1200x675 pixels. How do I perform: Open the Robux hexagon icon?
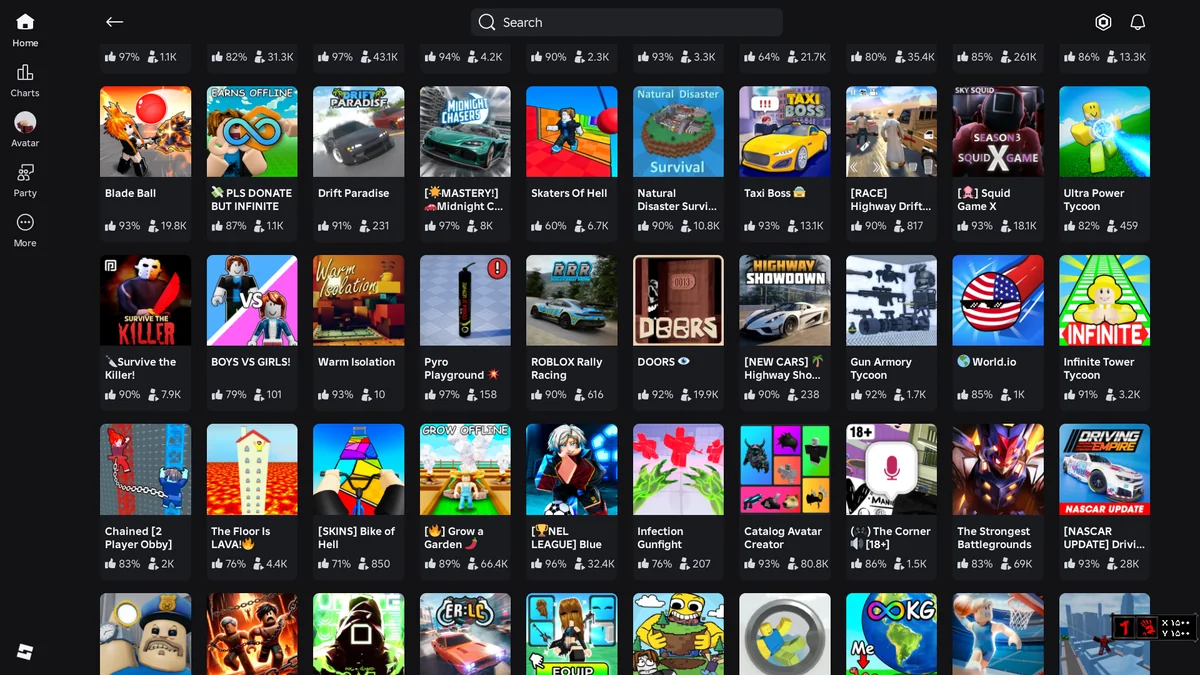point(1103,22)
